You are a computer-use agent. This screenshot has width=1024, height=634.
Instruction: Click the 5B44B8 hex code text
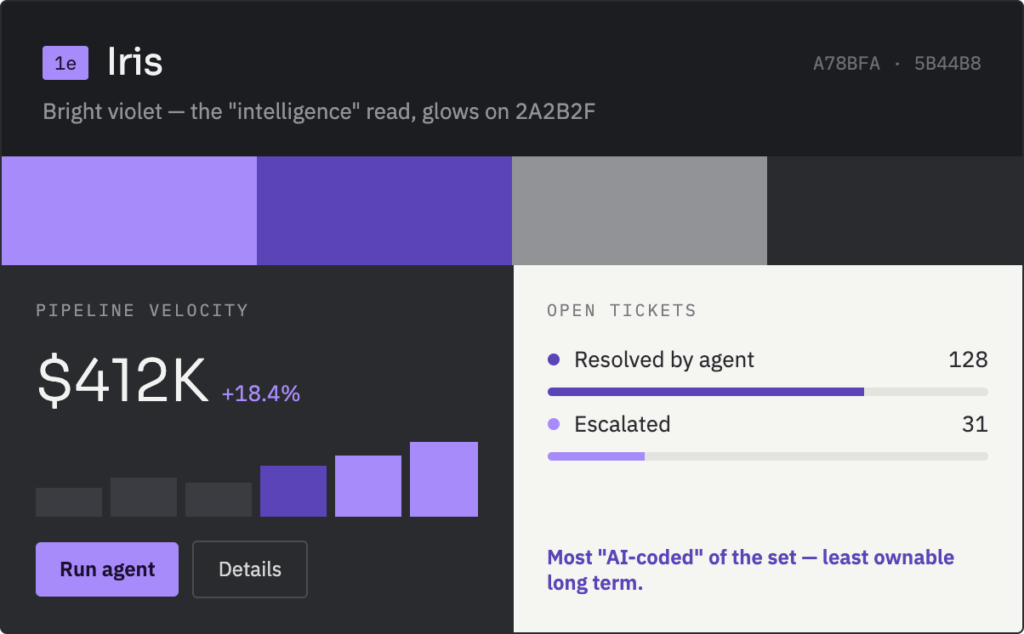point(948,63)
